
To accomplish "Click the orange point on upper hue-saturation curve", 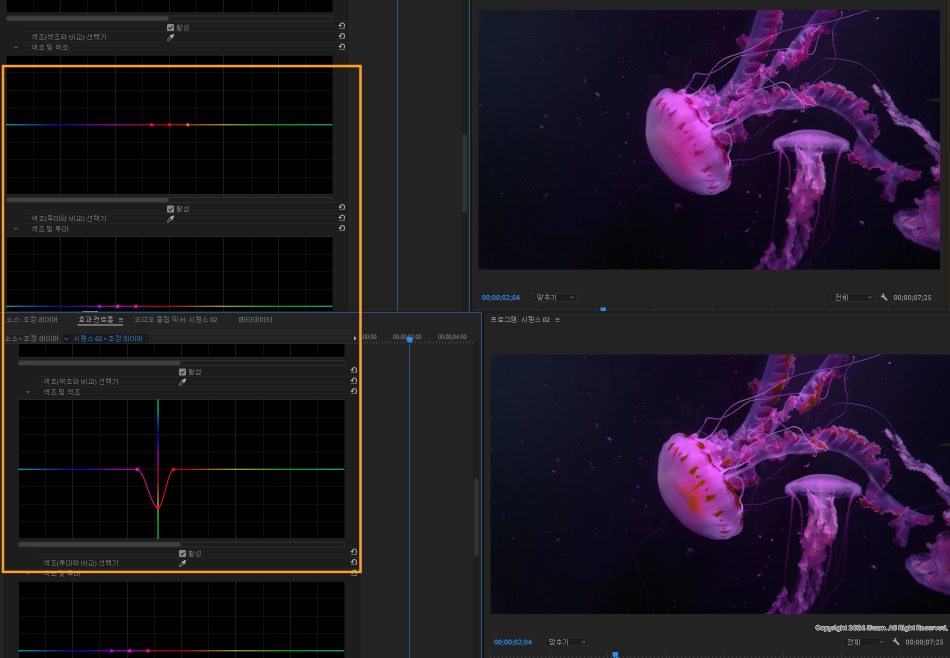I will pos(188,125).
